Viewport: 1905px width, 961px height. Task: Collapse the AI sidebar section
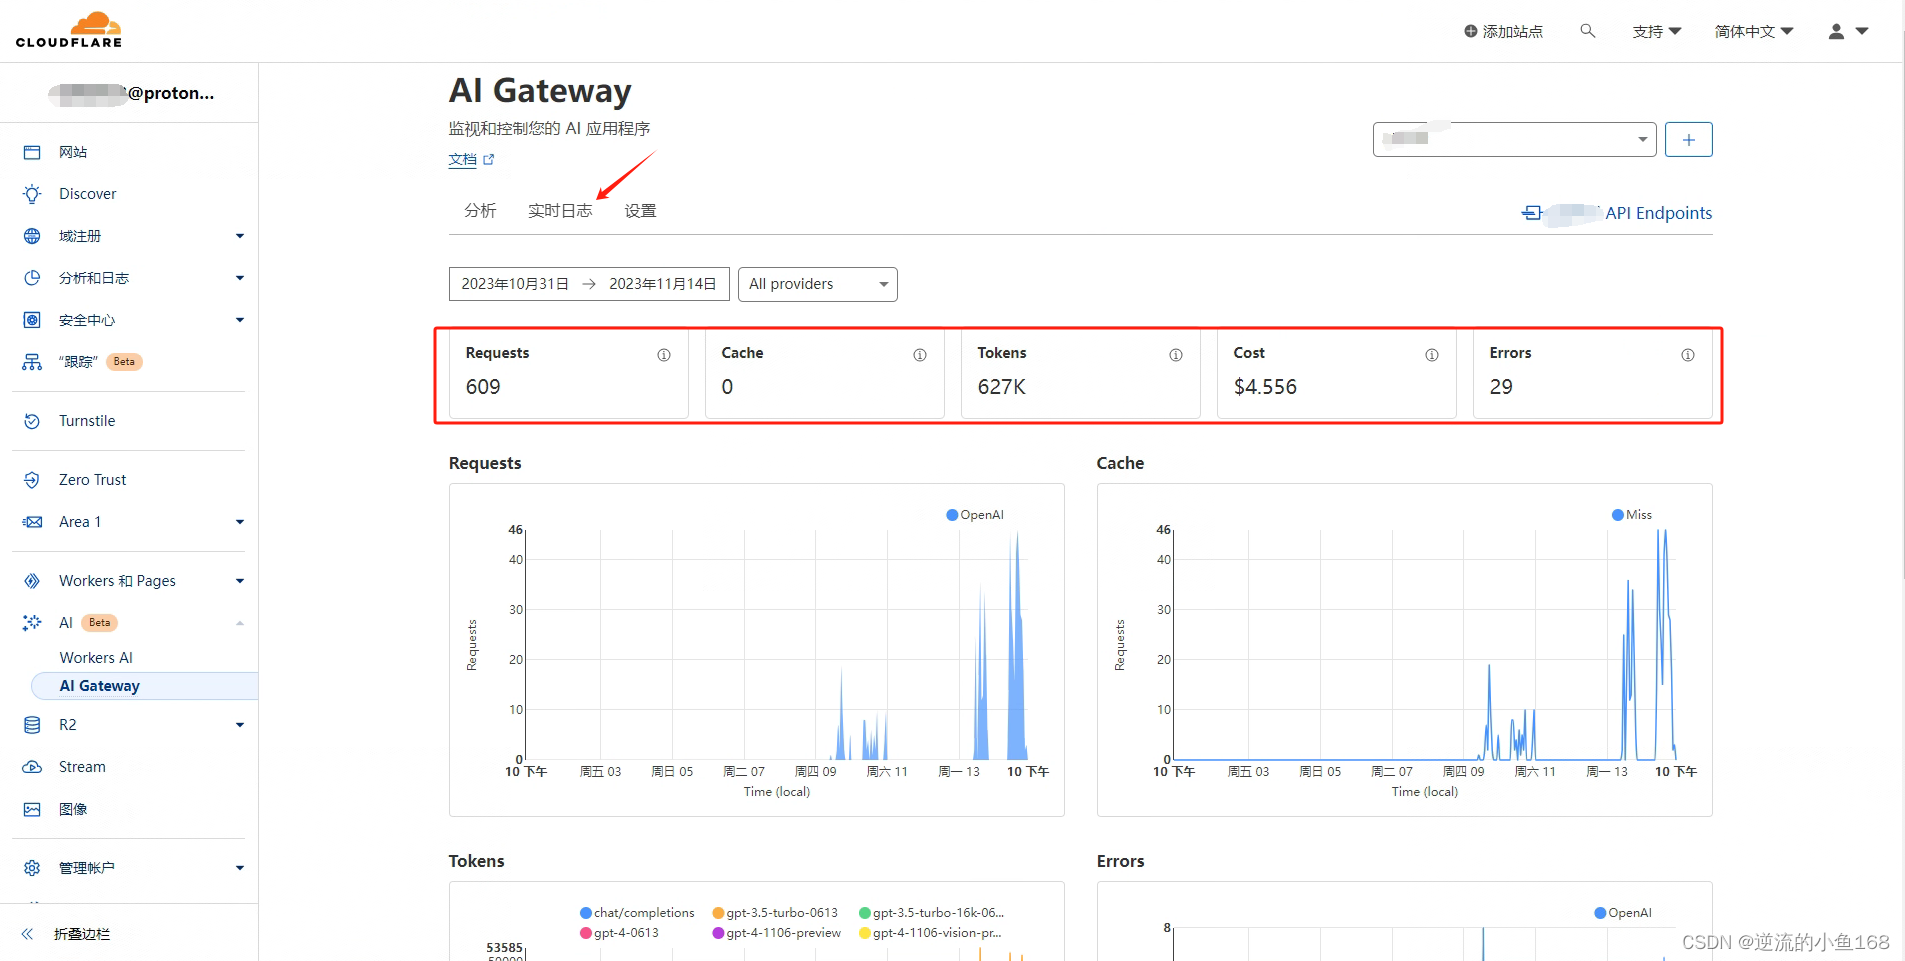click(240, 623)
